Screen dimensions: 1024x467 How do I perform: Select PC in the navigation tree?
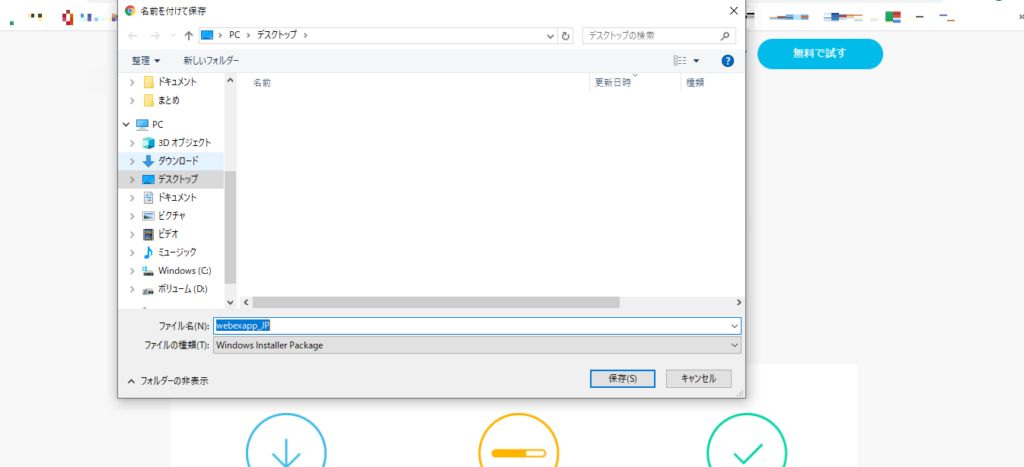point(157,124)
